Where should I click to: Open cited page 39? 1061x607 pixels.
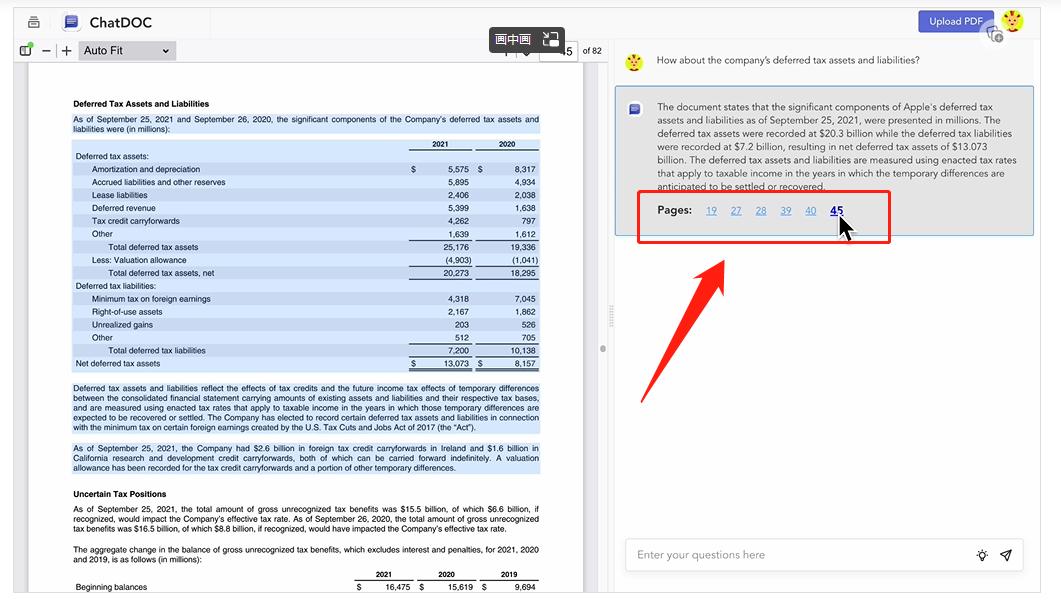786,210
